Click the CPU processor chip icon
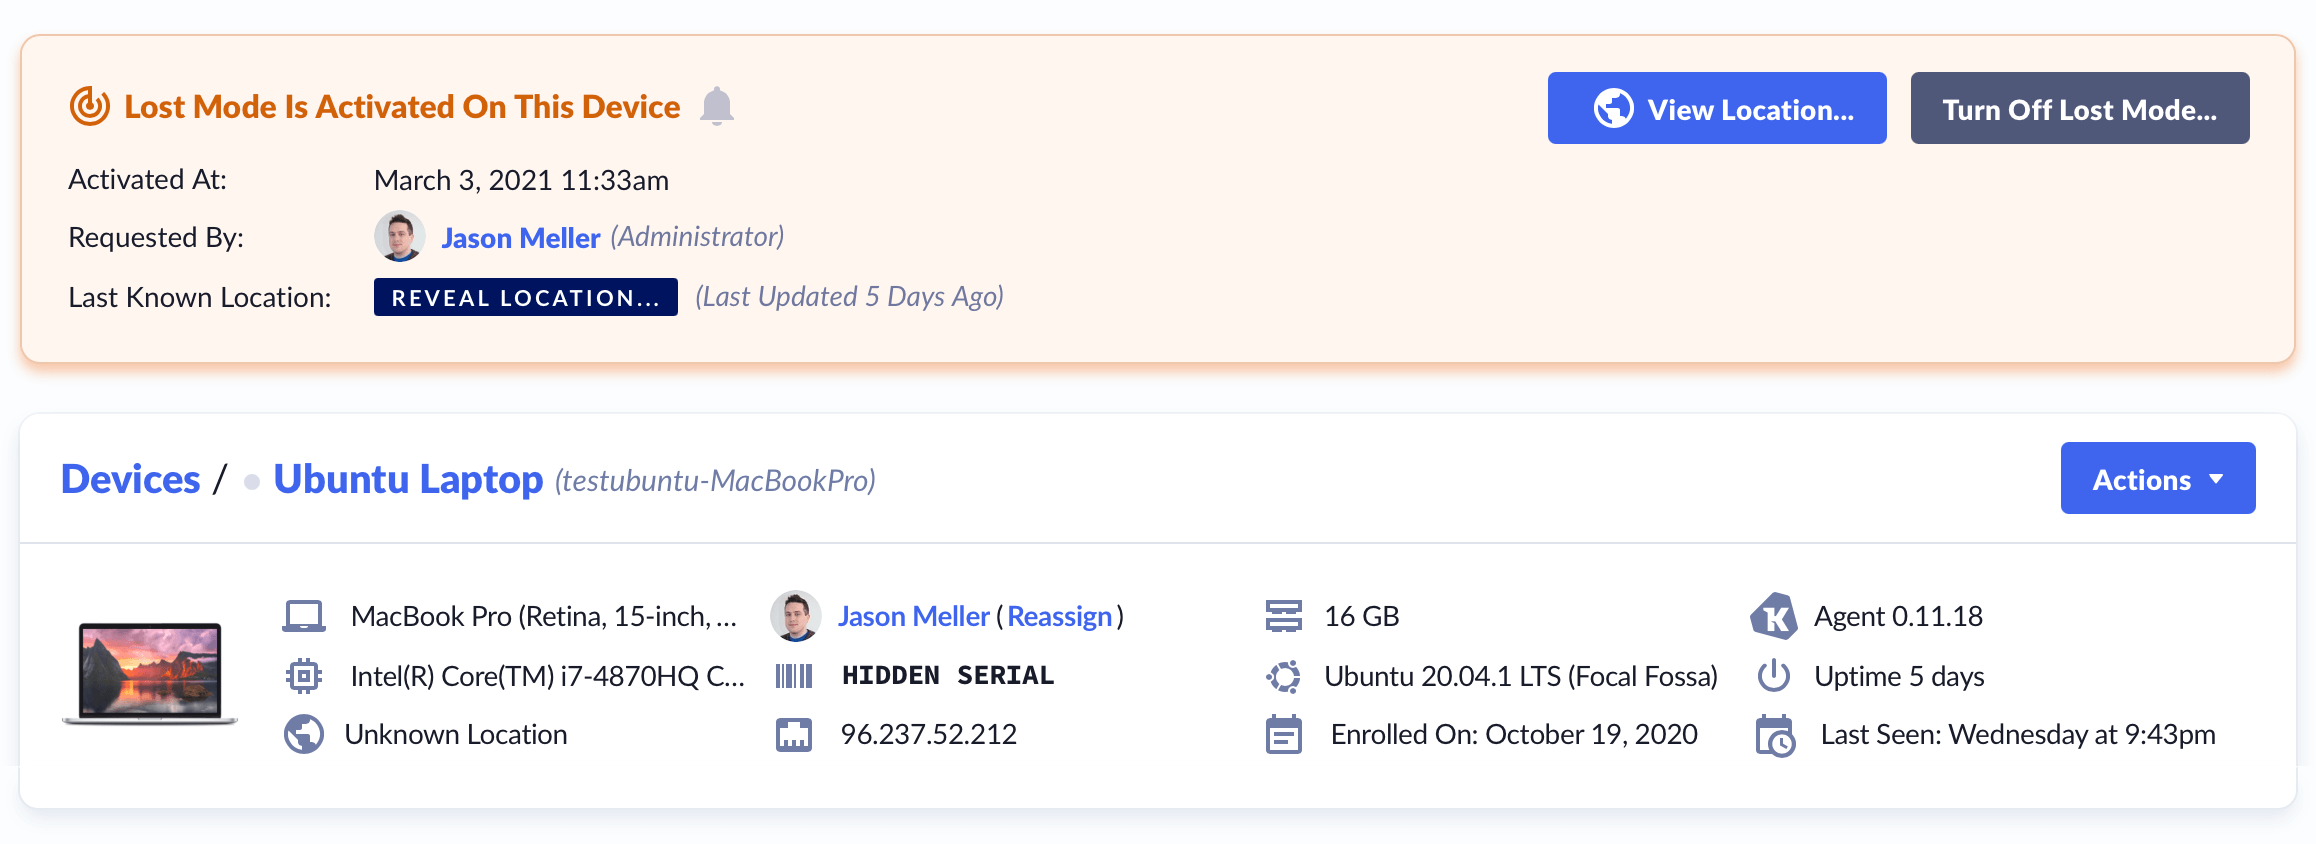 [x=304, y=676]
